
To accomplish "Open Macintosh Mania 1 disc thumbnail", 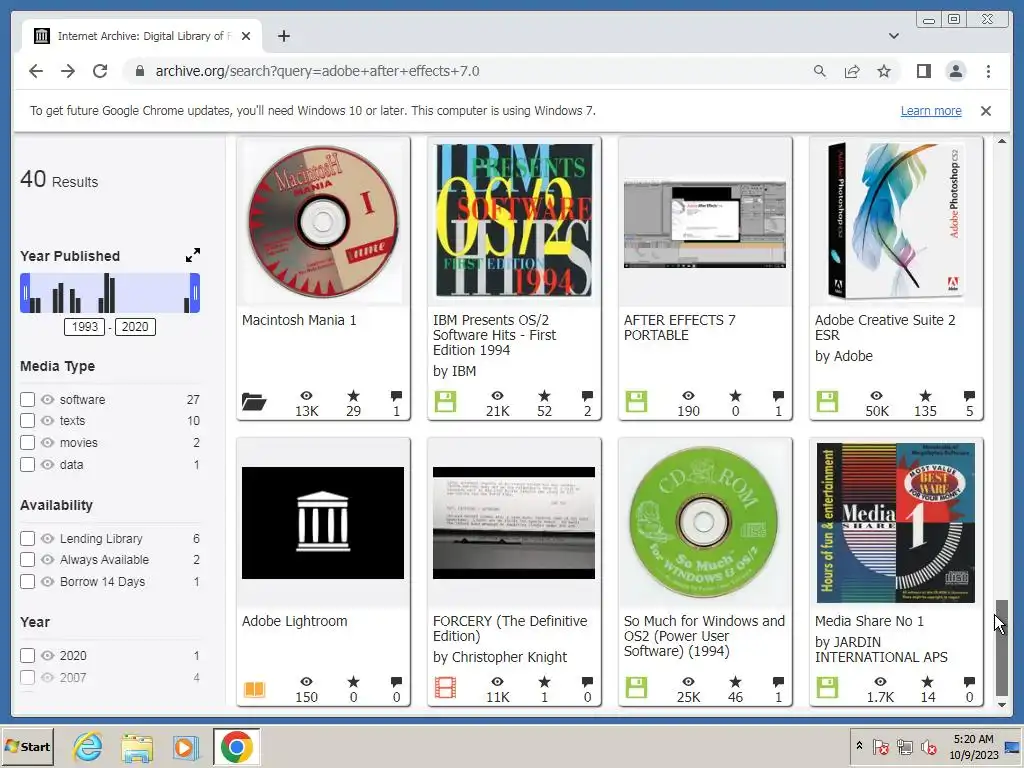I will click(323, 221).
